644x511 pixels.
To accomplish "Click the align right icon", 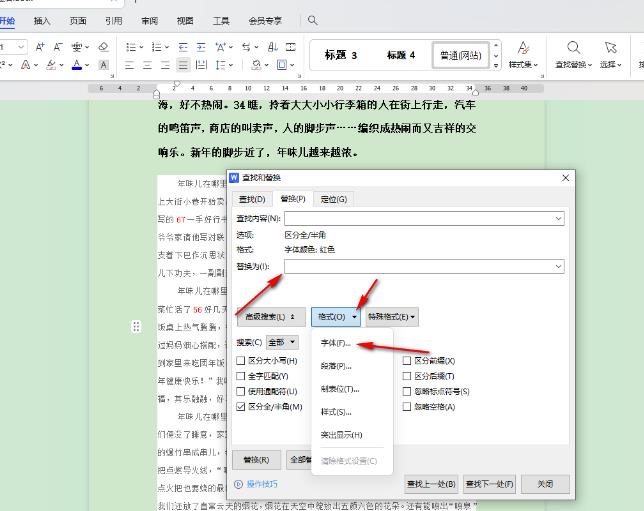I will 165,65.
